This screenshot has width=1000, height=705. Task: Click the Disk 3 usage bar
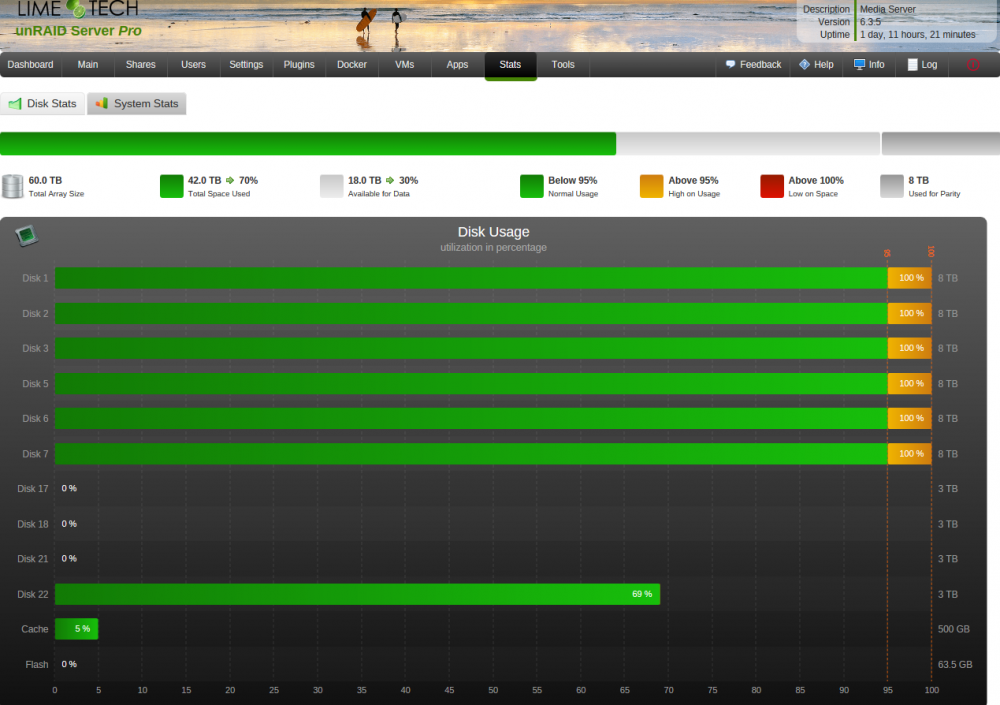click(493, 348)
